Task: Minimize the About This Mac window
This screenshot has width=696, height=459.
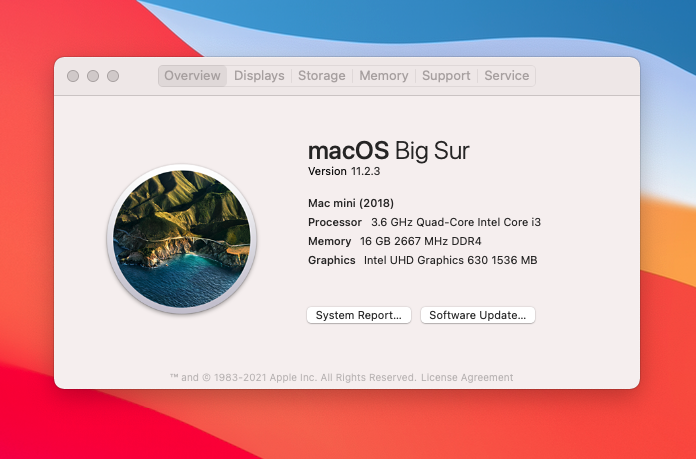Action: [x=93, y=76]
